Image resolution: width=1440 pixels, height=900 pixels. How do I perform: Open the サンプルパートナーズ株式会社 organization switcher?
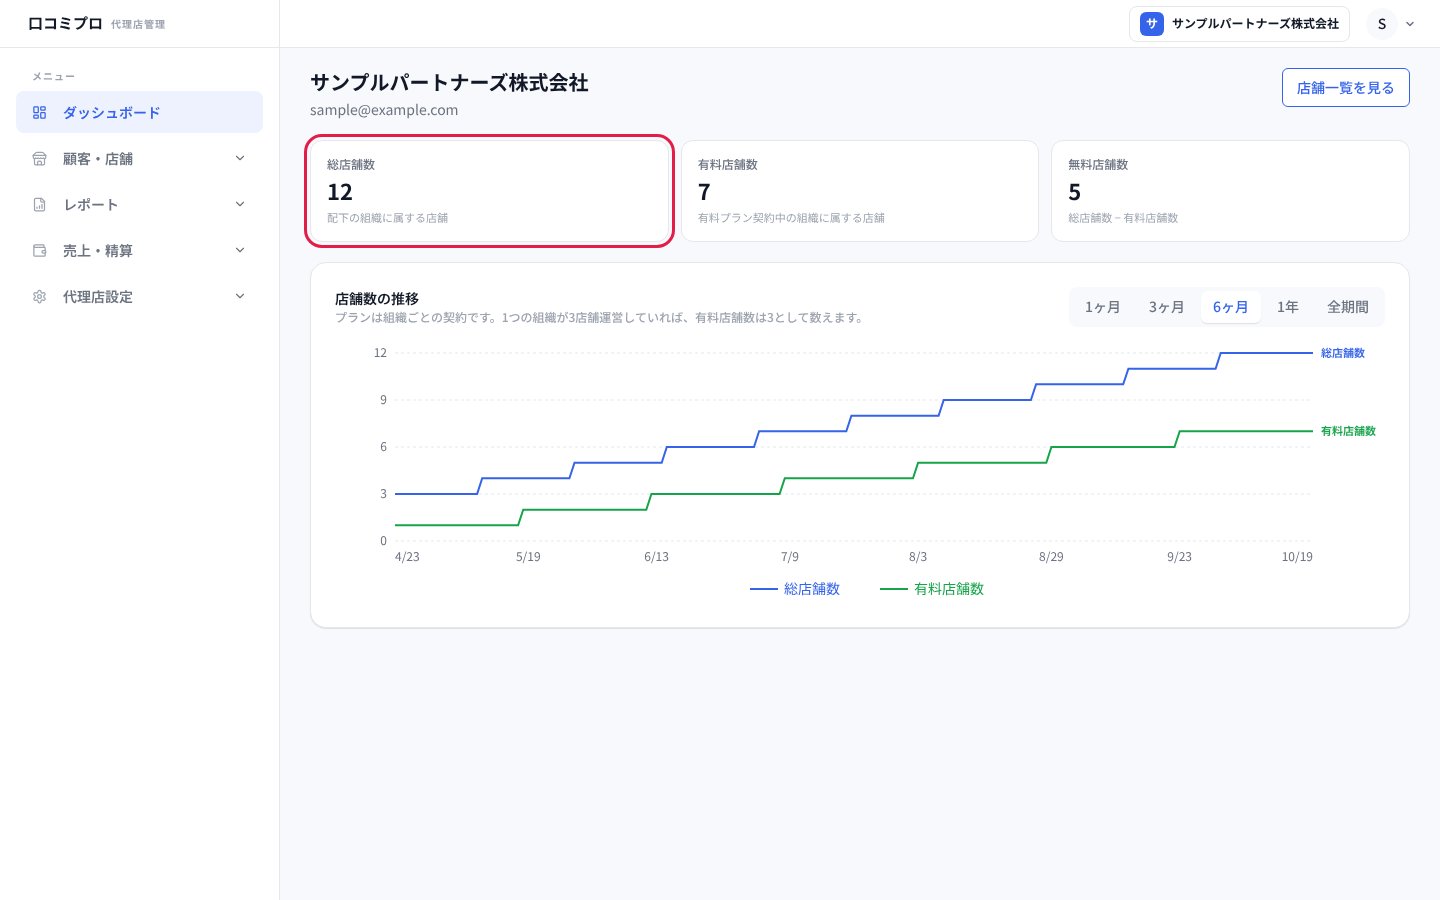[x=1239, y=24]
